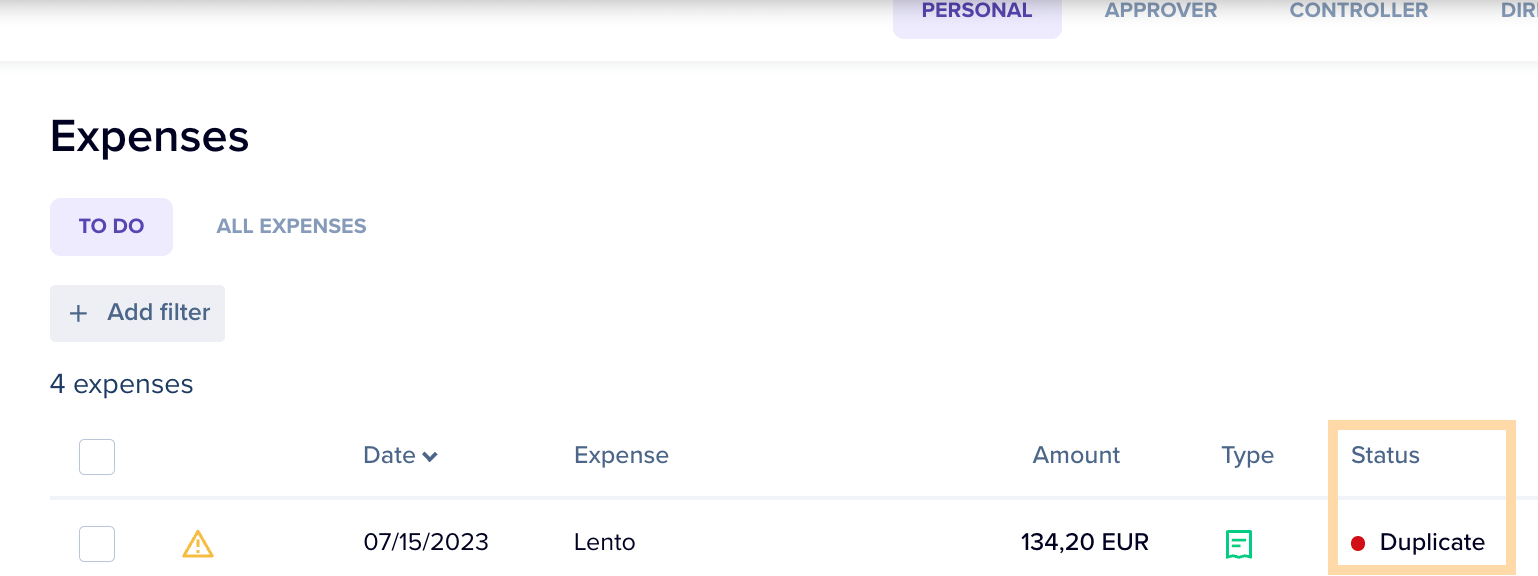This screenshot has height=576, width=1538.
Task: Click the Status column header
Action: [x=1385, y=456]
